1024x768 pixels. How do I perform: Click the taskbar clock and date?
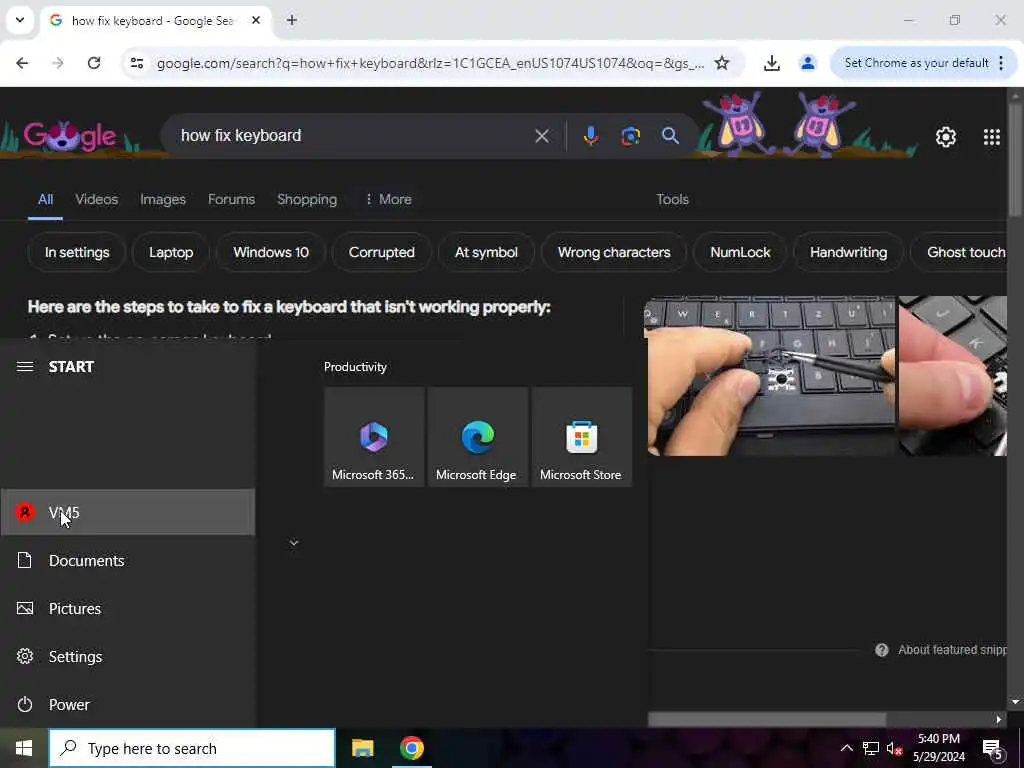coord(938,748)
